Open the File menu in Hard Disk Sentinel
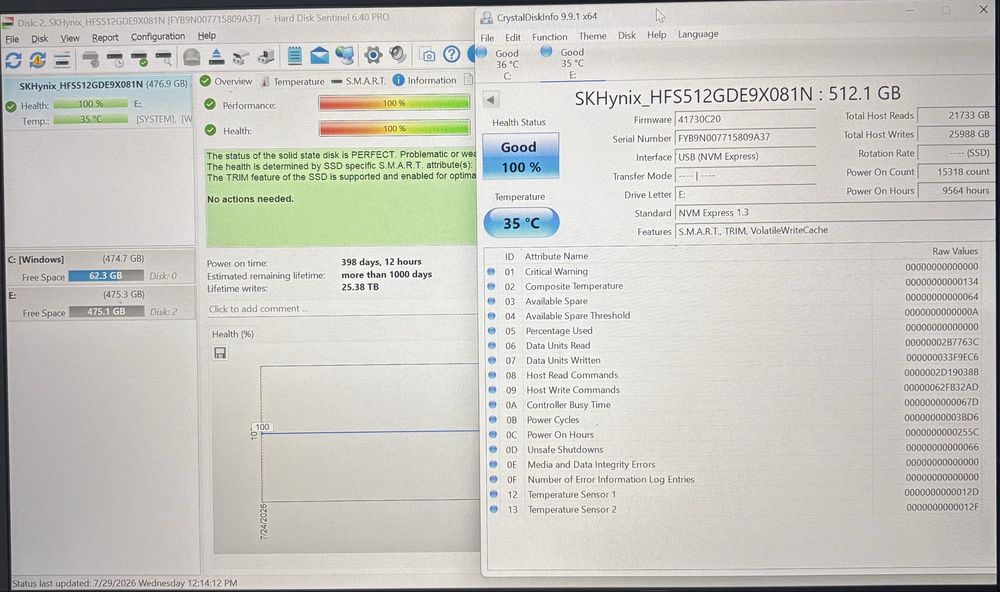The height and width of the screenshot is (592, 1000). tap(12, 39)
